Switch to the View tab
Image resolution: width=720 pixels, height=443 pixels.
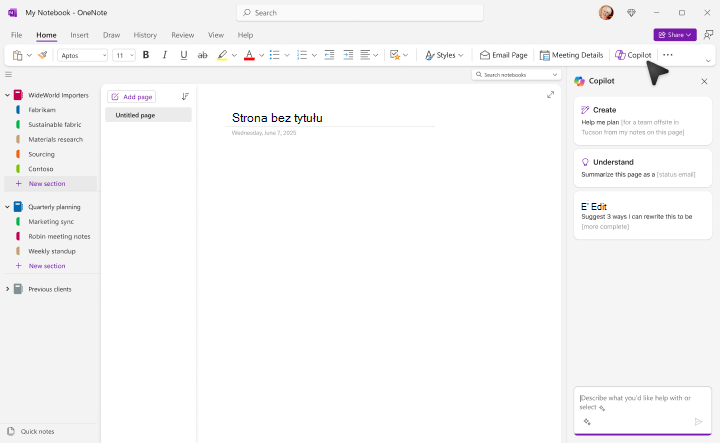(x=216, y=35)
